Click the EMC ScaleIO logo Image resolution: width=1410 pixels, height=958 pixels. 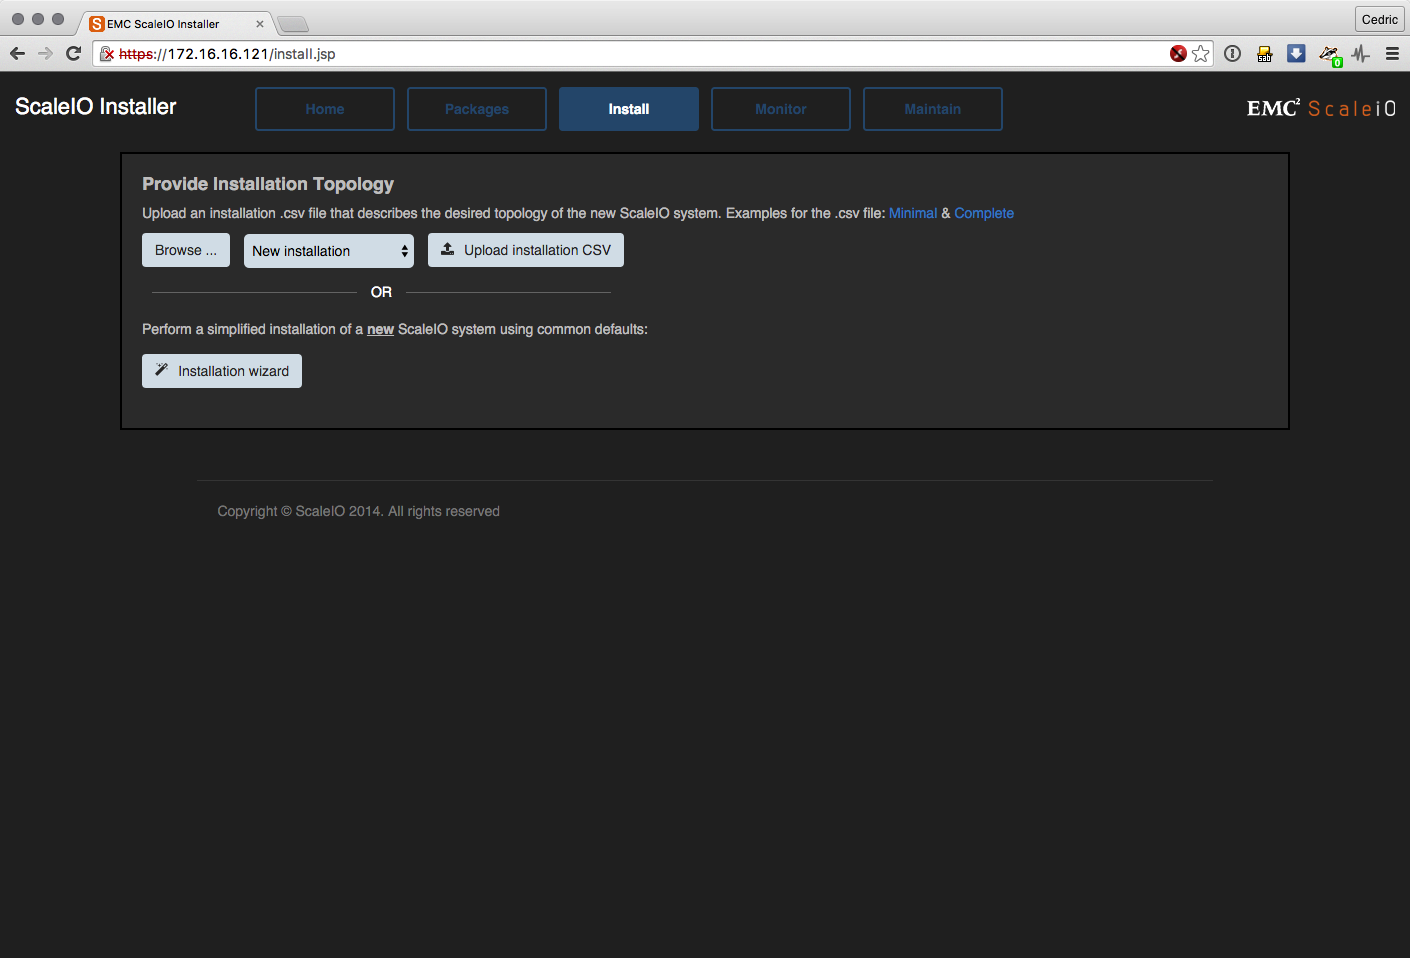click(x=1321, y=108)
